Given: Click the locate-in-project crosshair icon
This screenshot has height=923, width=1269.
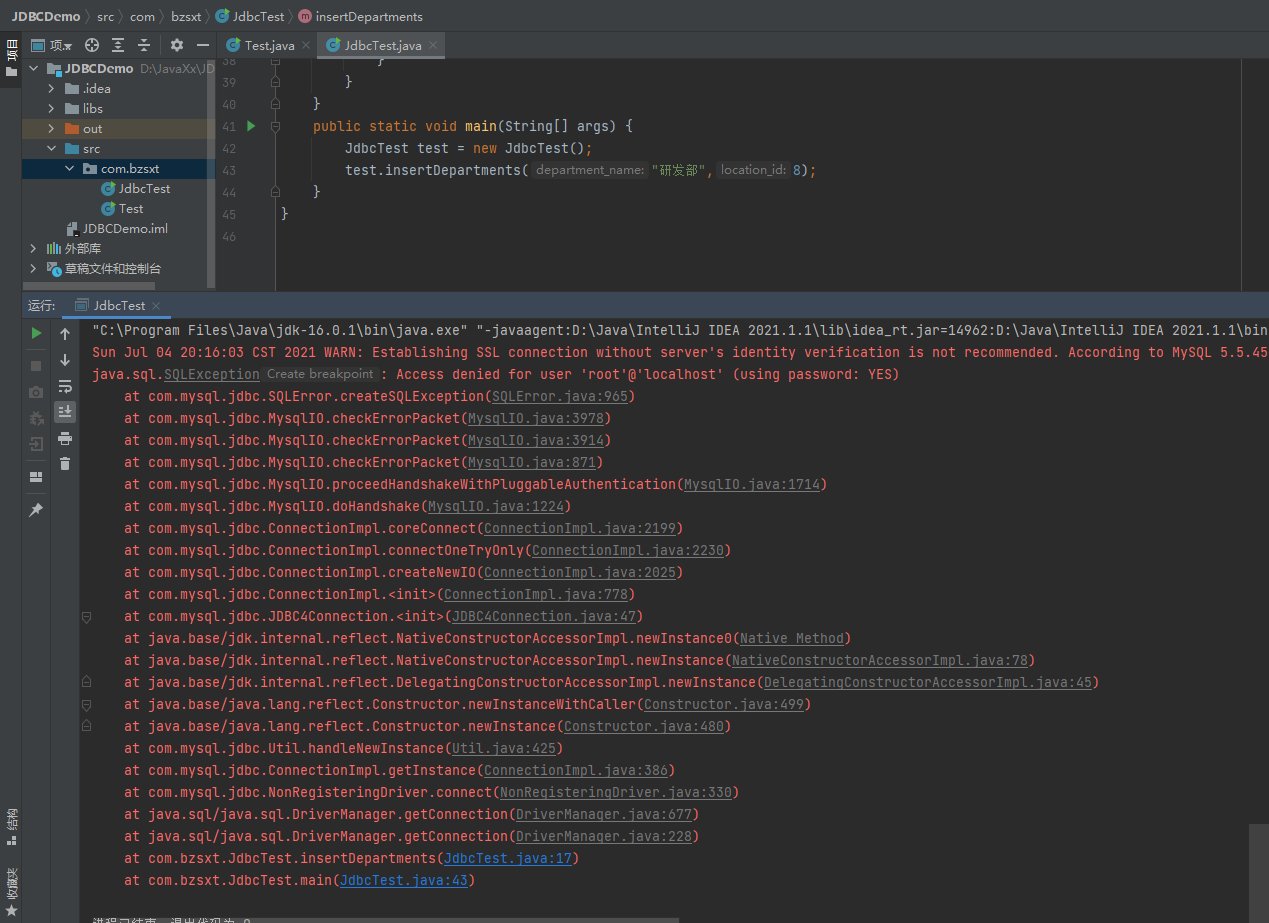Looking at the screenshot, I should 92,45.
